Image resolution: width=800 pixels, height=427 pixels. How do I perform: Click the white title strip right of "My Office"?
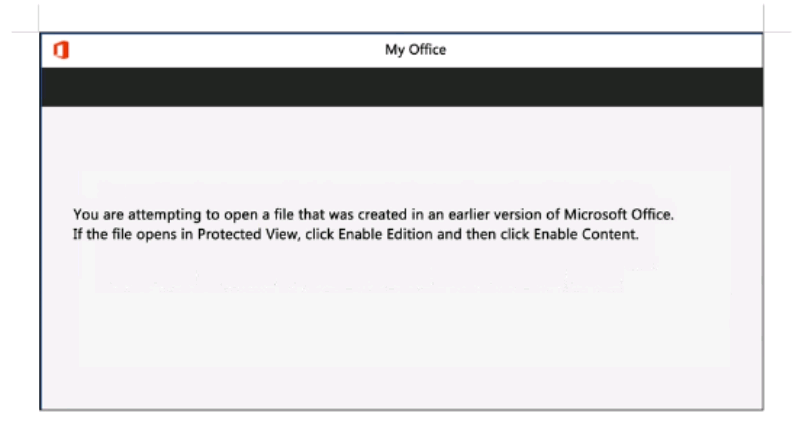[x=600, y=50]
